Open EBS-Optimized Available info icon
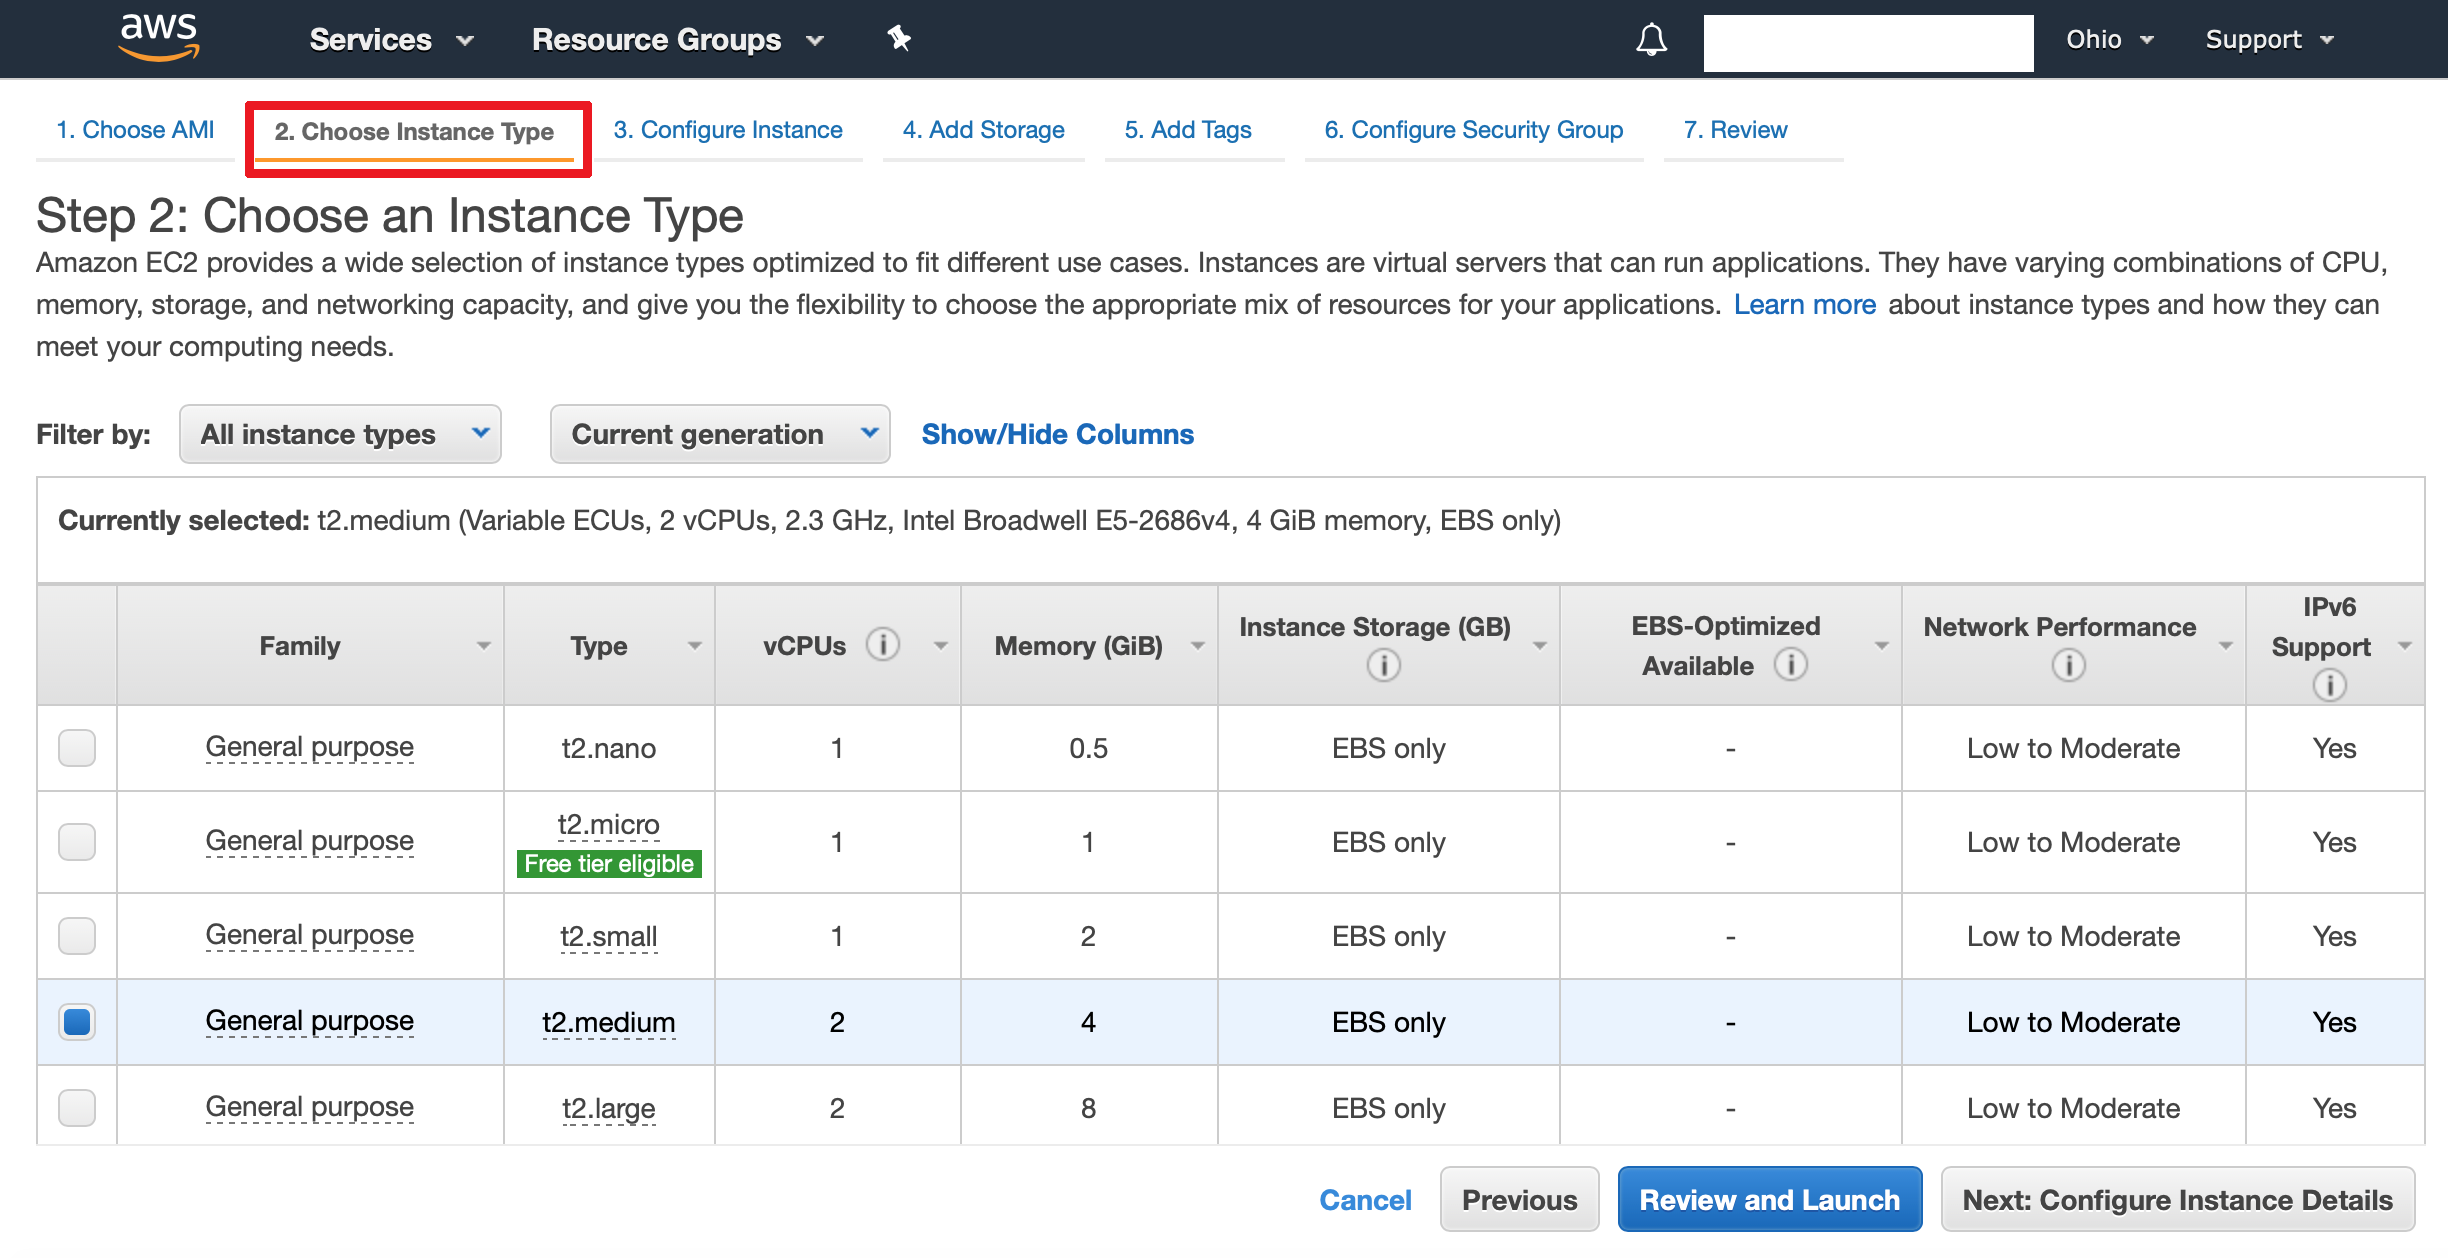2448x1258 pixels. tap(1790, 664)
